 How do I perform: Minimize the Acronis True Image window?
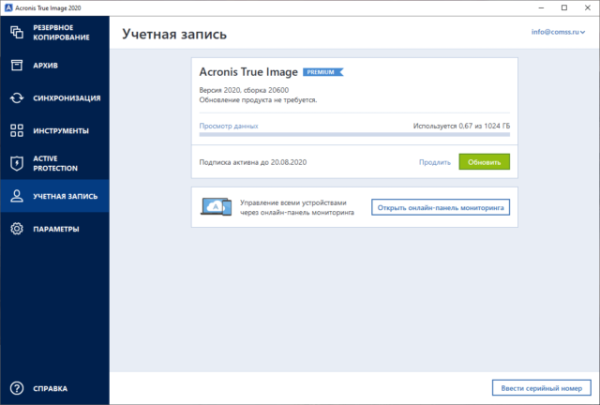coord(541,8)
